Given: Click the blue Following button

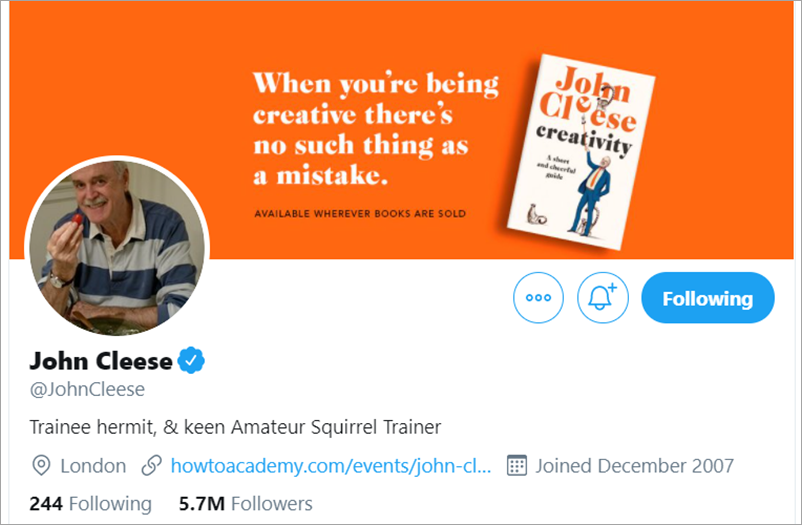Looking at the screenshot, I should point(707,298).
